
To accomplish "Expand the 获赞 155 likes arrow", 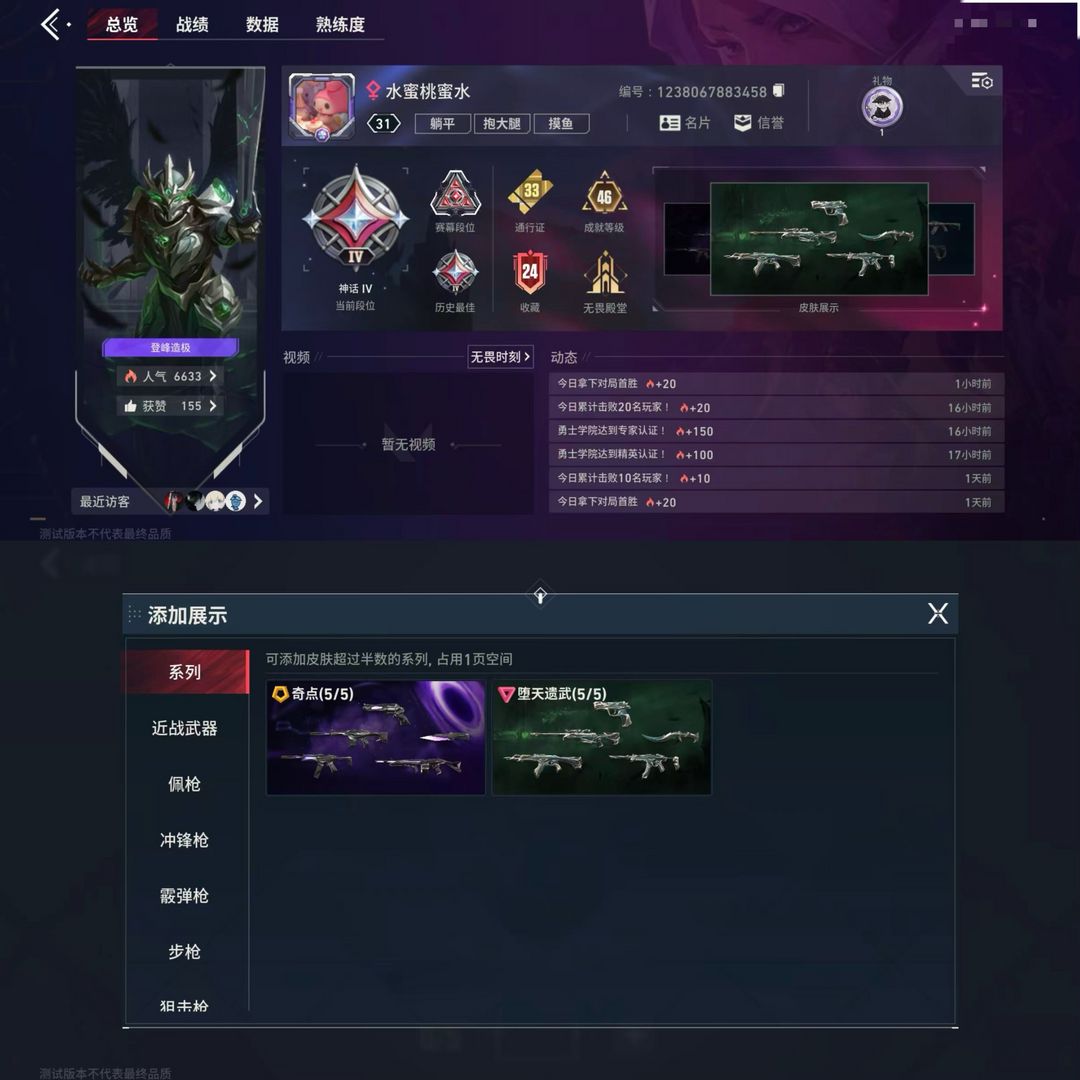I will click(x=213, y=406).
